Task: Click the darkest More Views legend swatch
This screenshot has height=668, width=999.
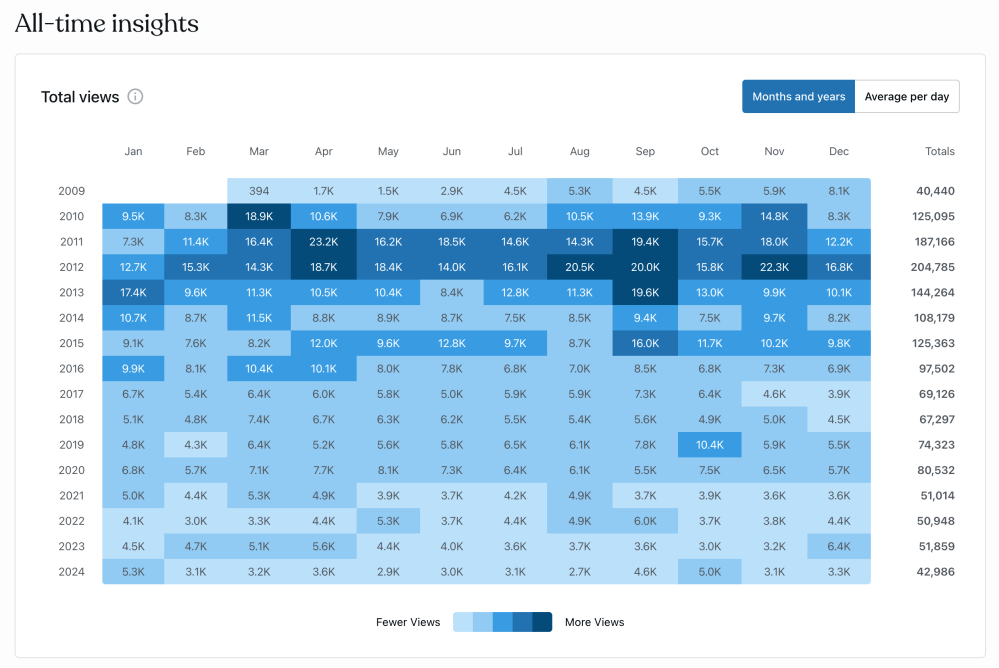Action: click(x=542, y=622)
